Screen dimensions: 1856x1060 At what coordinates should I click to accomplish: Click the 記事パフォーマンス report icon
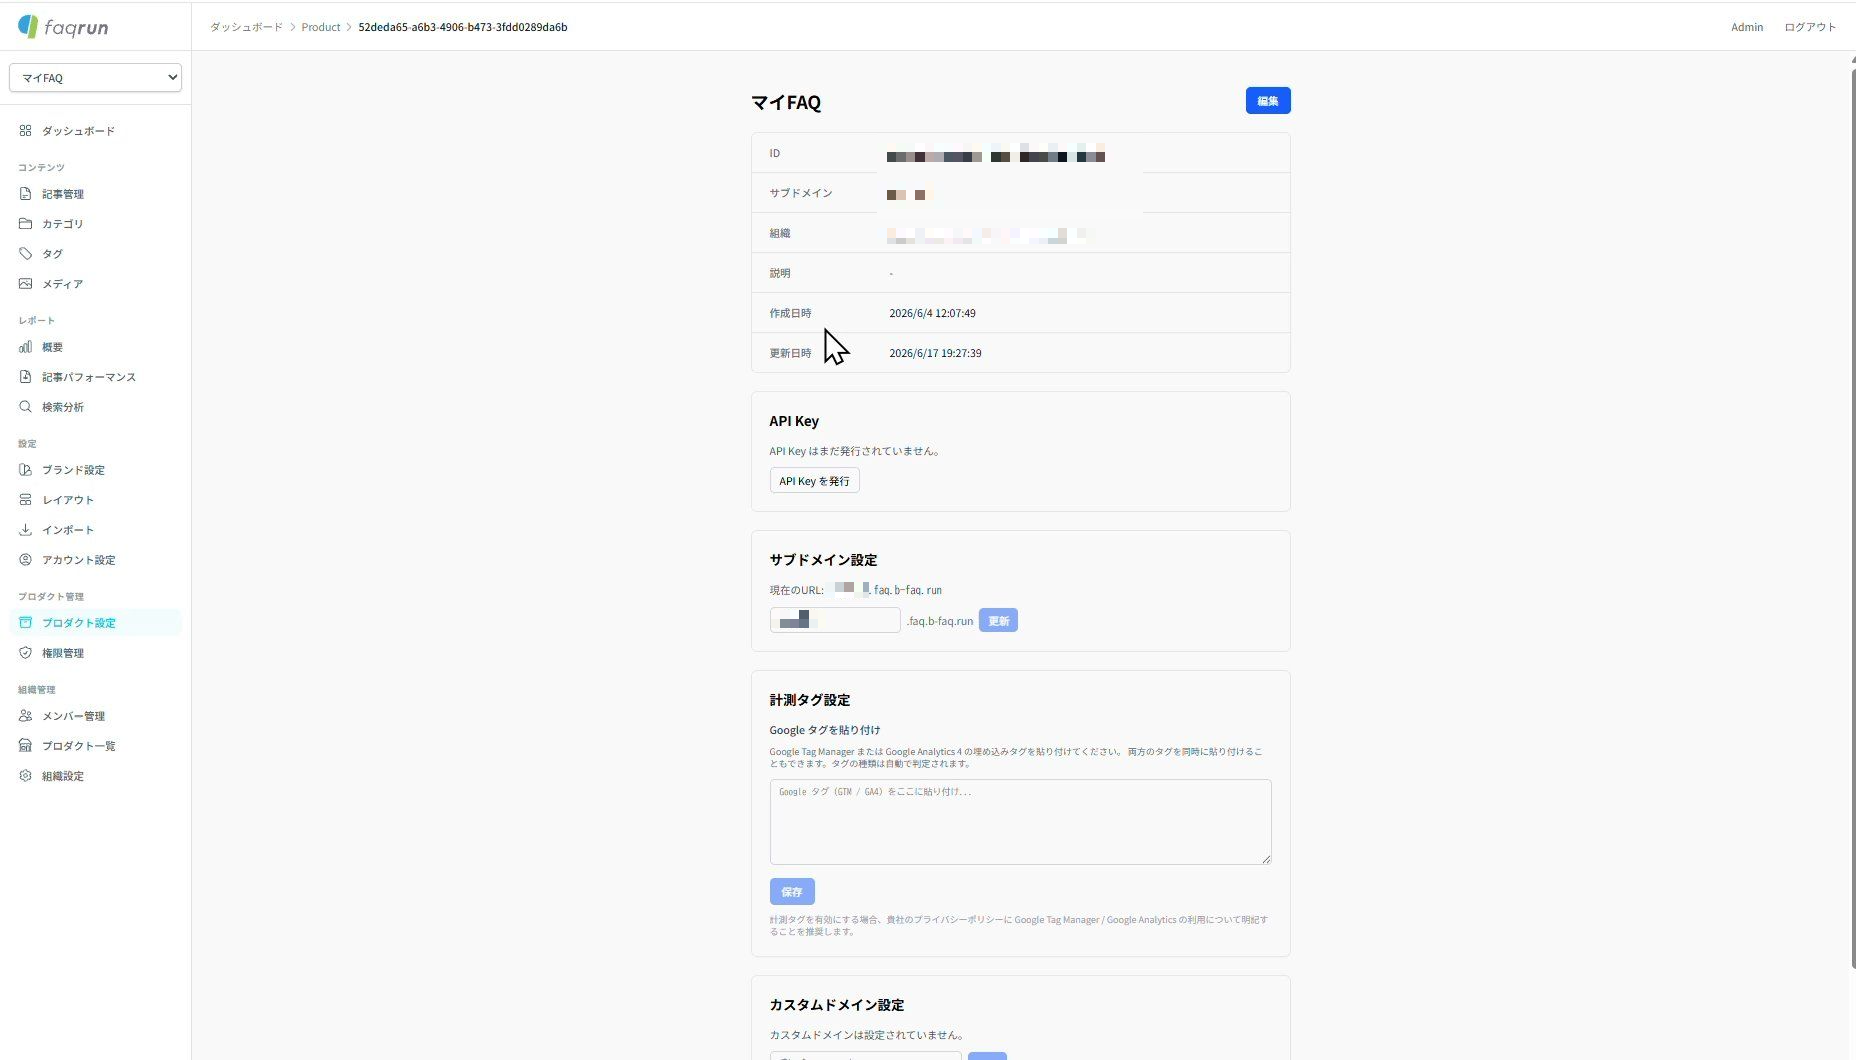(x=26, y=377)
